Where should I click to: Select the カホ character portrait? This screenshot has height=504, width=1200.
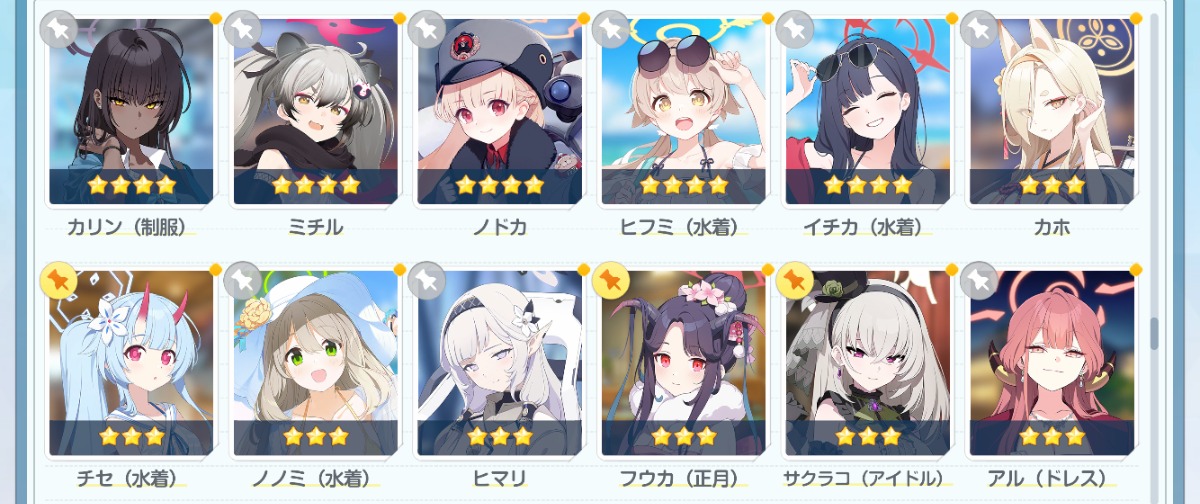click(x=1052, y=110)
